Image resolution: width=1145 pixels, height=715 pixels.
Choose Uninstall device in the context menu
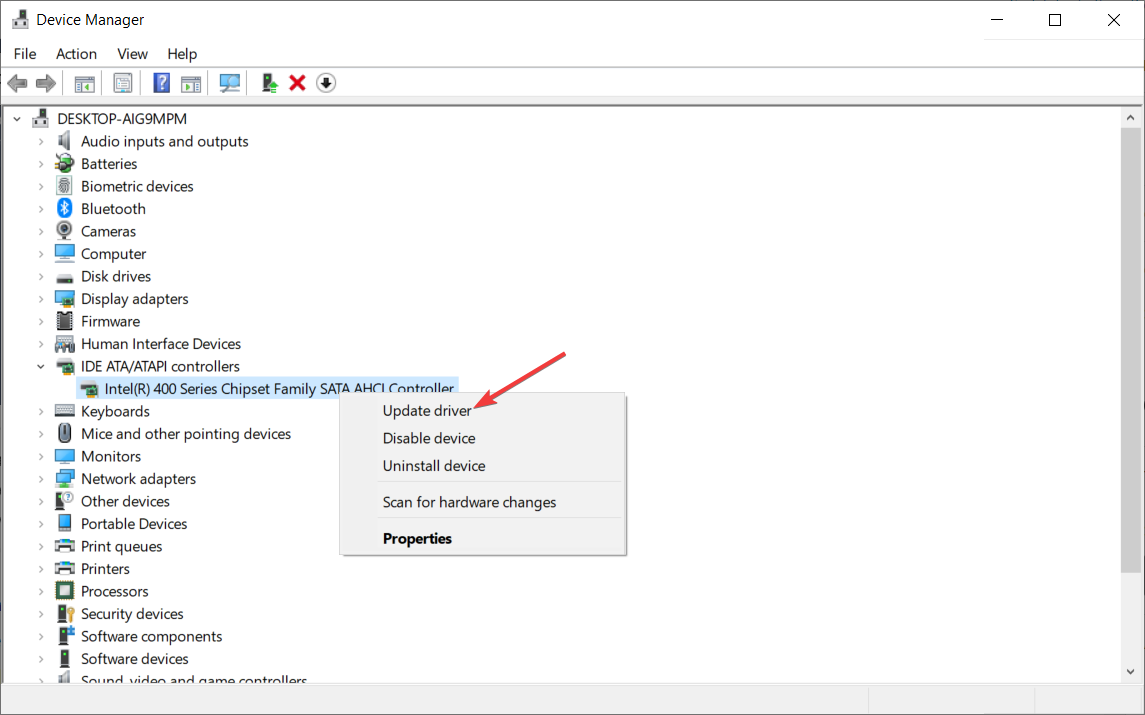point(483,466)
